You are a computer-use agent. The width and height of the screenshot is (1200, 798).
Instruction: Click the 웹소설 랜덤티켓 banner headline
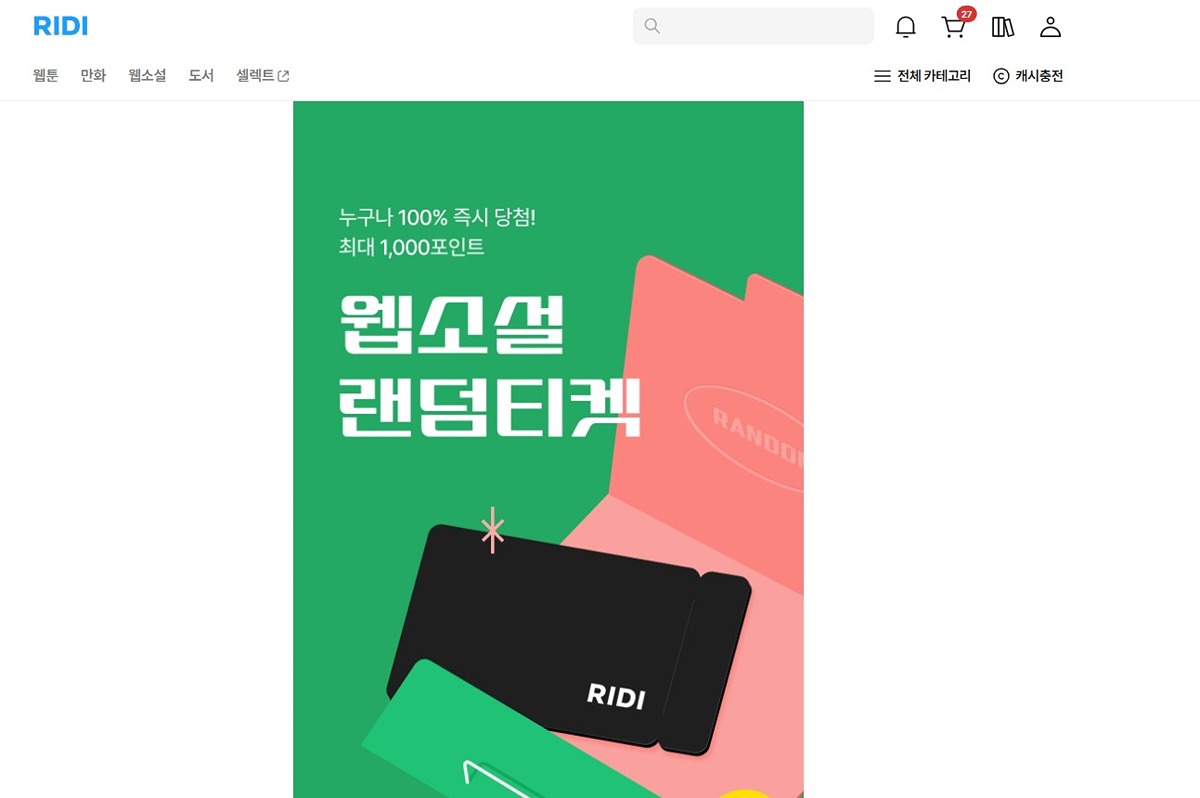click(489, 367)
